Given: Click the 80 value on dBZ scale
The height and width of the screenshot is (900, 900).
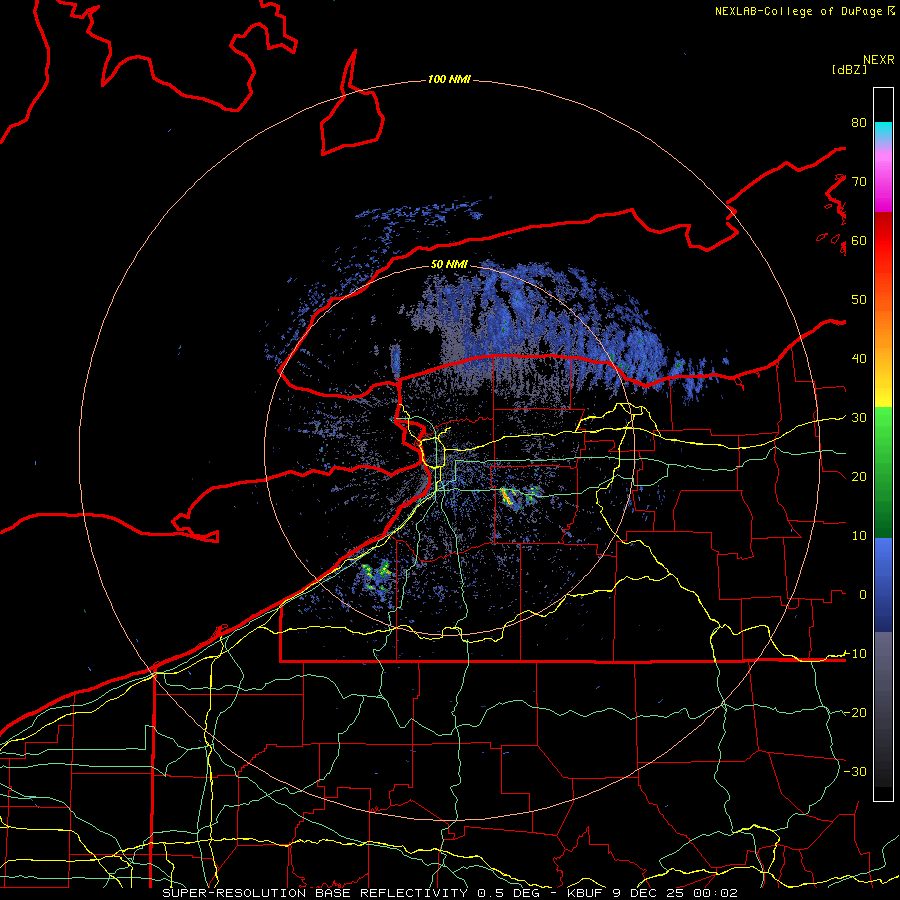Looking at the screenshot, I should [x=859, y=123].
